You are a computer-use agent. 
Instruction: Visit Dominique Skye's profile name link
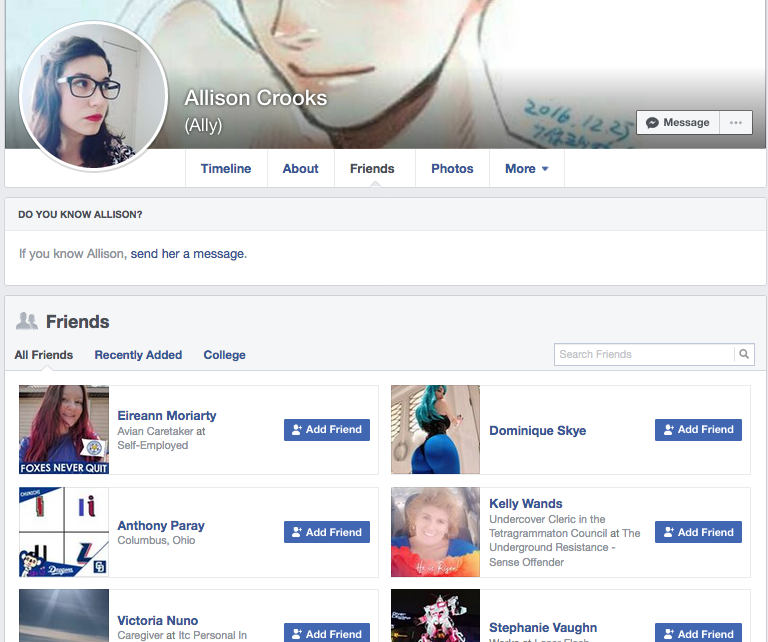[538, 430]
